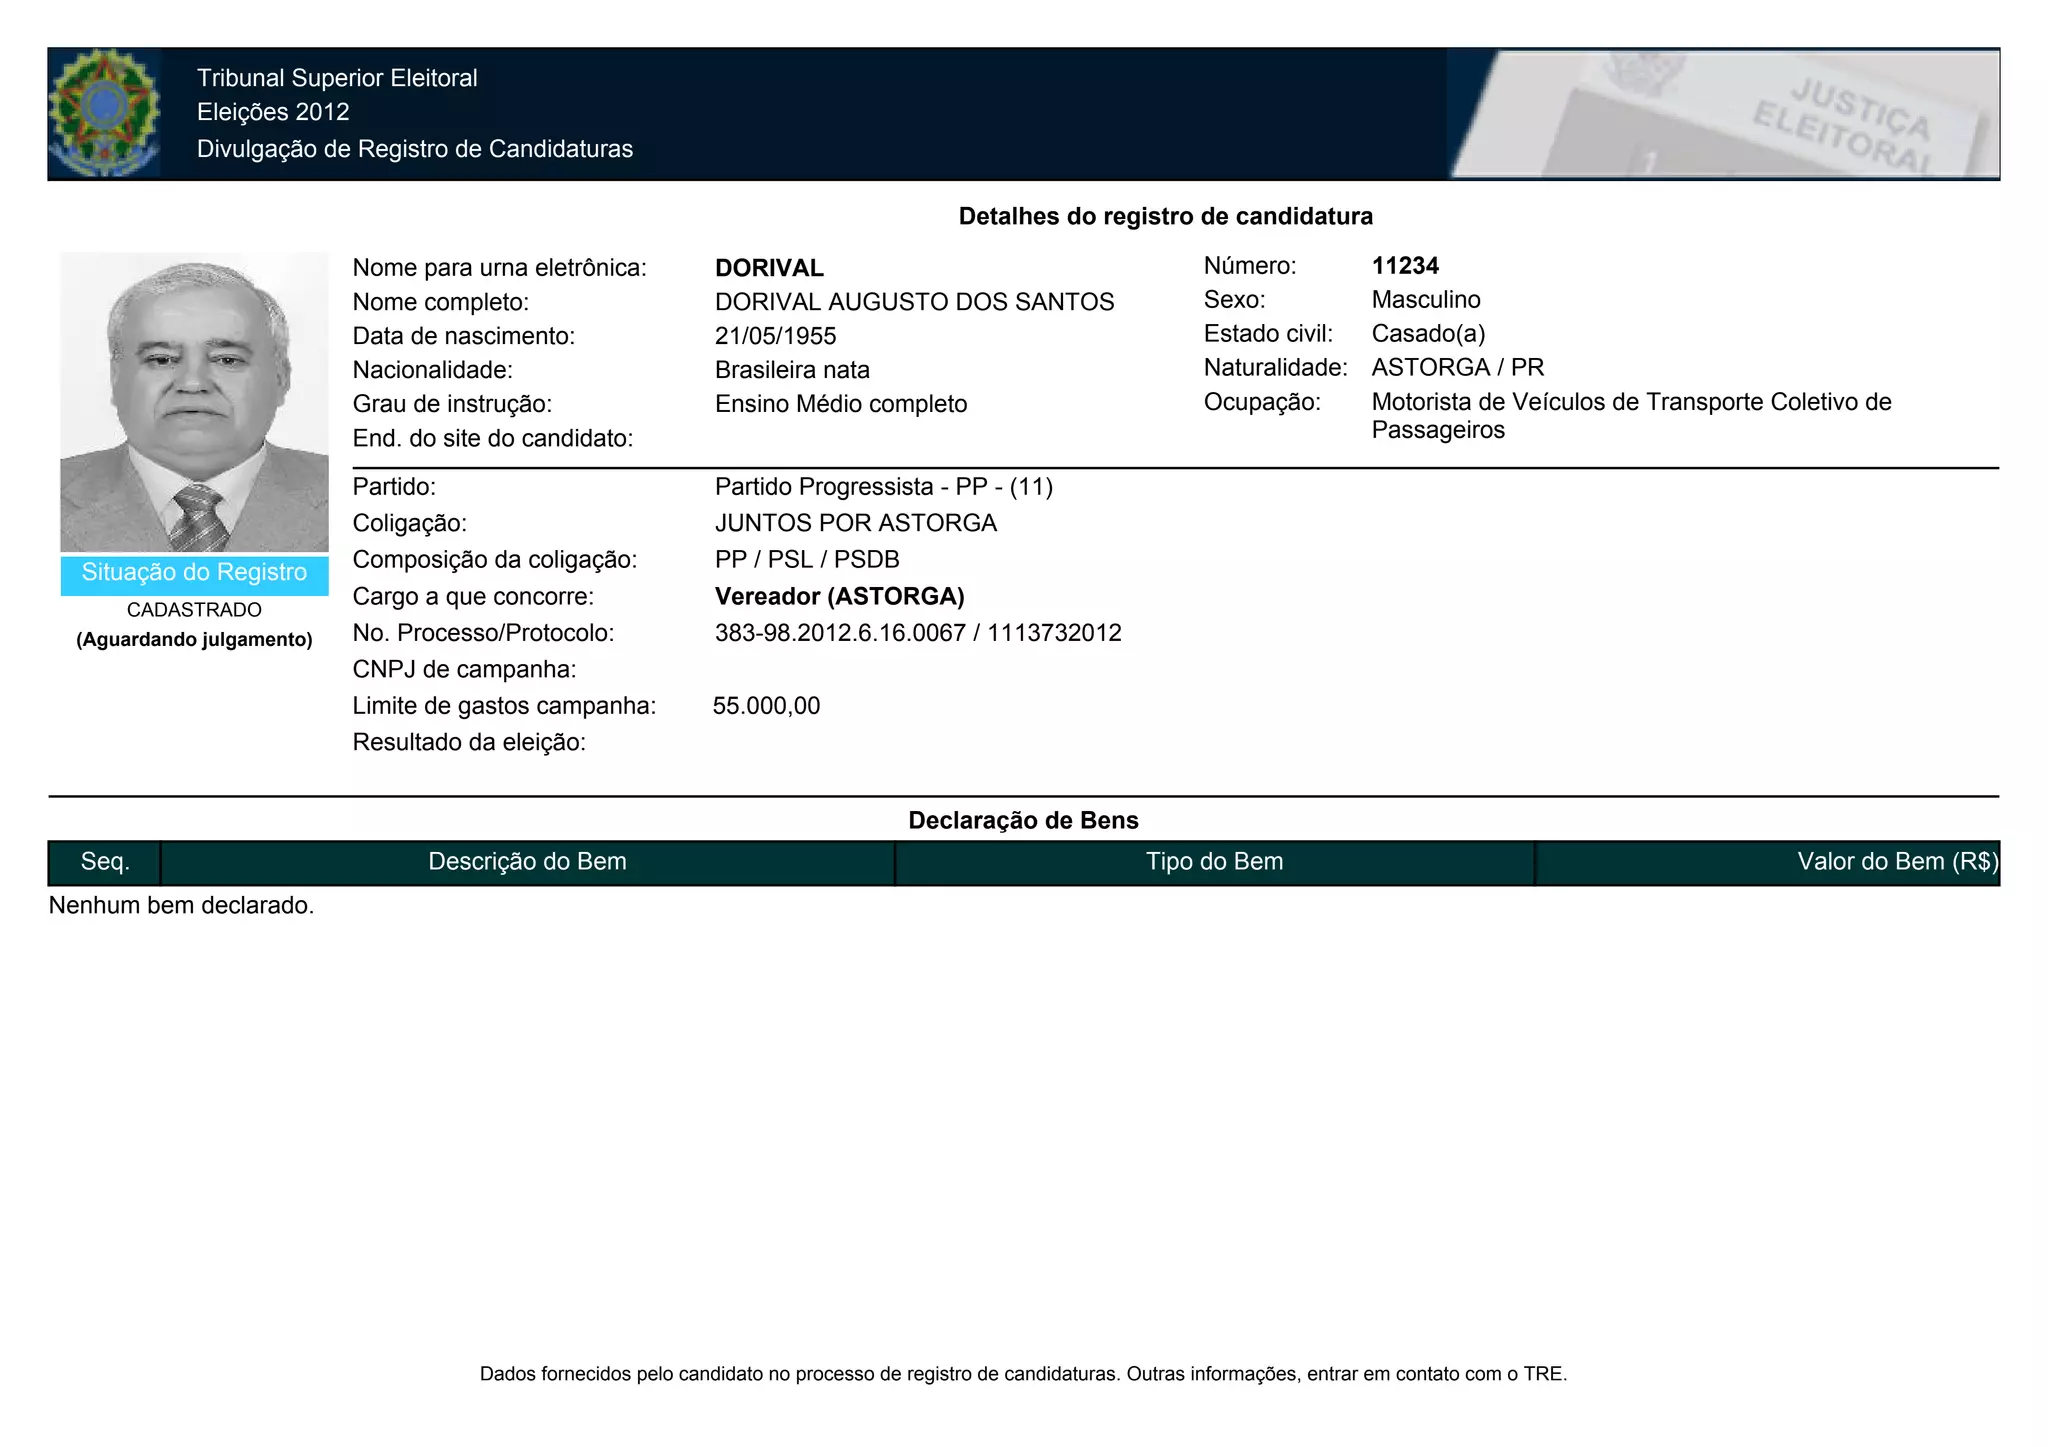The height and width of the screenshot is (1447, 2048).
Task: Click the Justiça Eleitoral banner image
Action: pos(1723,114)
